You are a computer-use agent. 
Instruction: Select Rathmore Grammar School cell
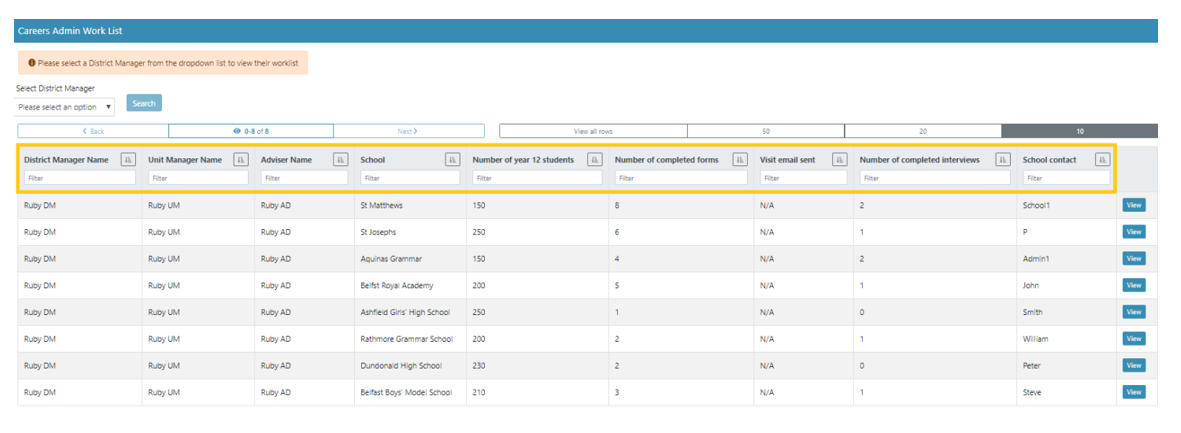click(410, 339)
